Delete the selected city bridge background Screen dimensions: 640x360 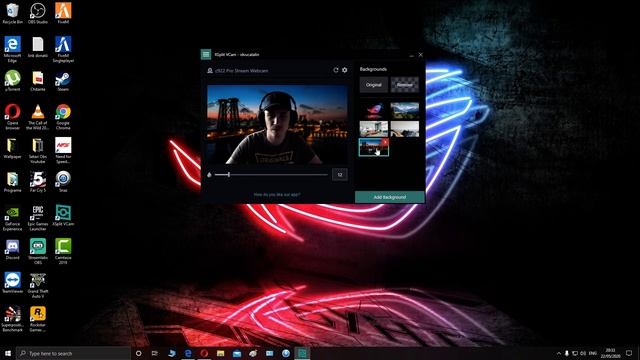(385, 142)
